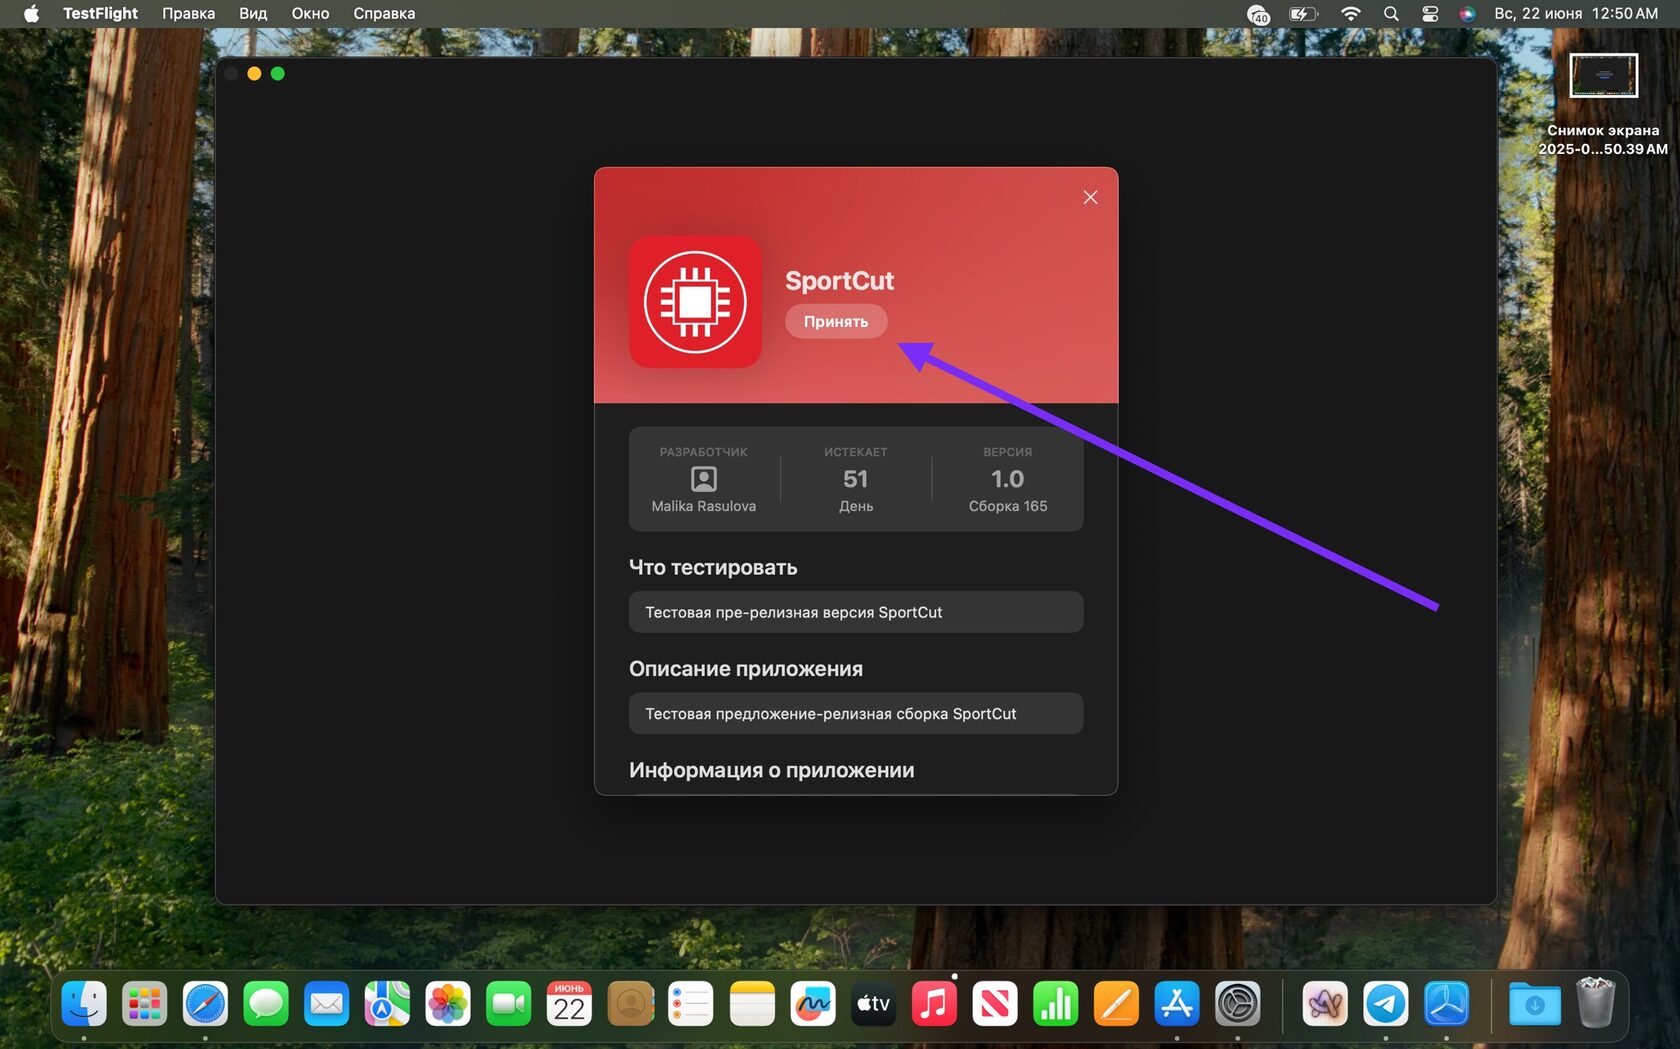Select the Снимок экрана file on the desktop
The image size is (1680, 1049).
click(1603, 104)
